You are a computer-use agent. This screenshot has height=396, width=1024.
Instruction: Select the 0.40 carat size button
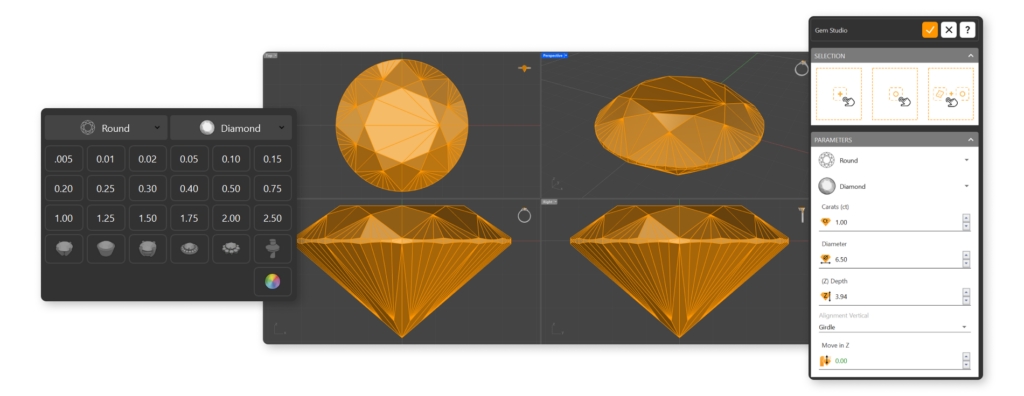pyautogui.click(x=189, y=188)
